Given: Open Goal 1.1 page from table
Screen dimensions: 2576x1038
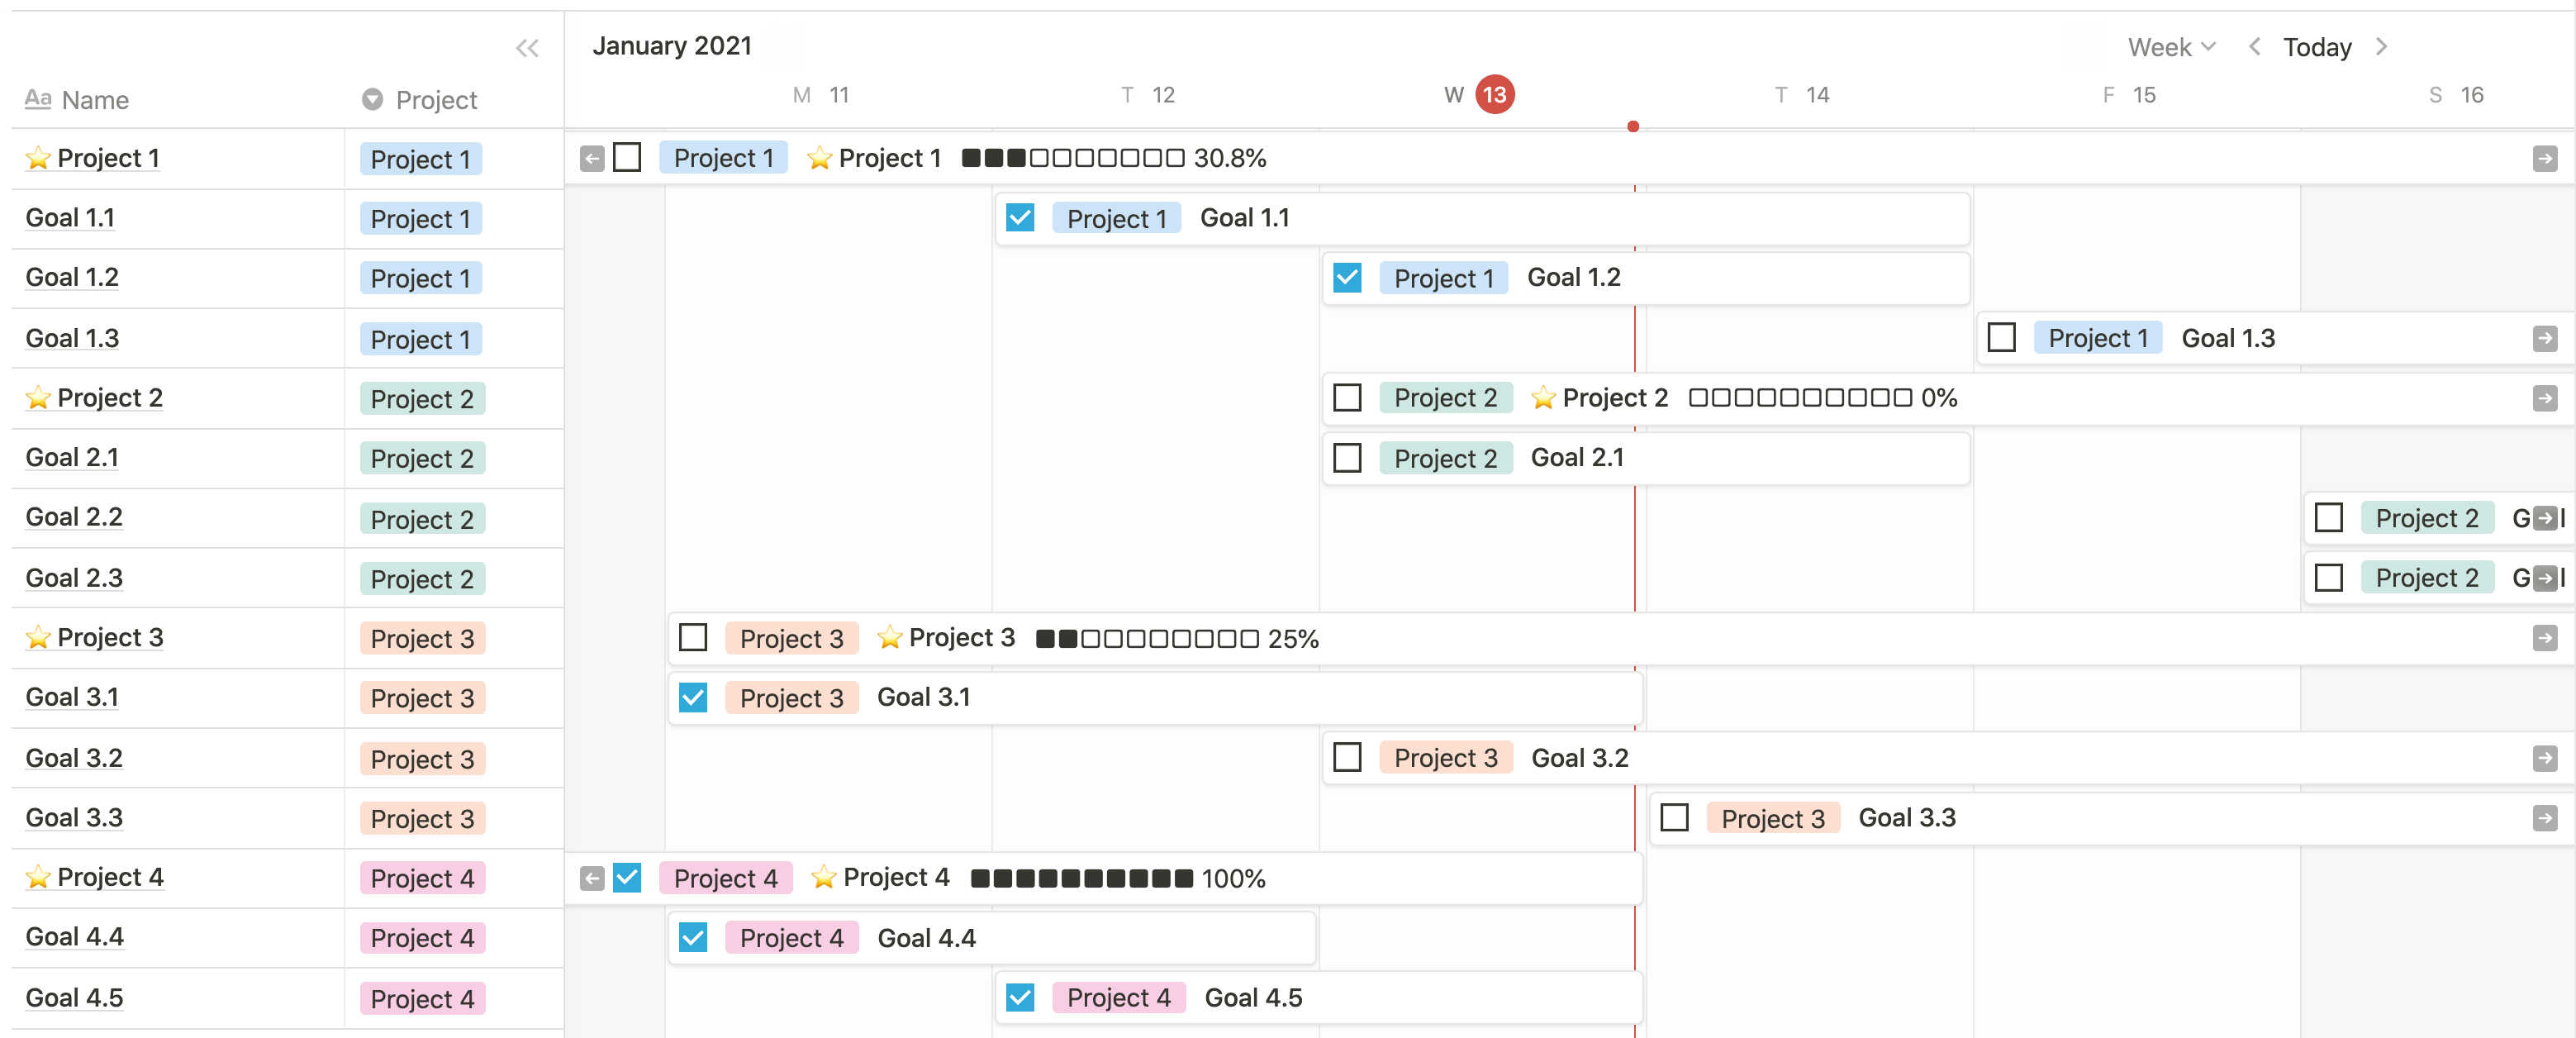Looking at the screenshot, I should pyautogui.click(x=70, y=218).
